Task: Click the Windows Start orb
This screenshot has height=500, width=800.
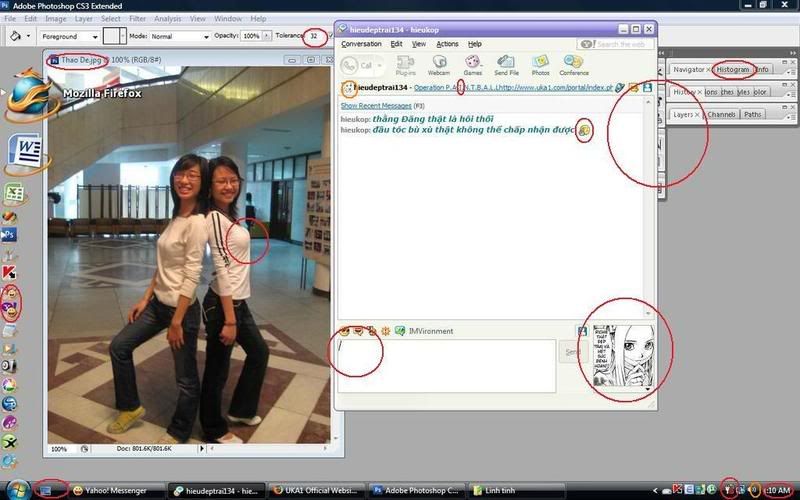Action: coord(18,490)
